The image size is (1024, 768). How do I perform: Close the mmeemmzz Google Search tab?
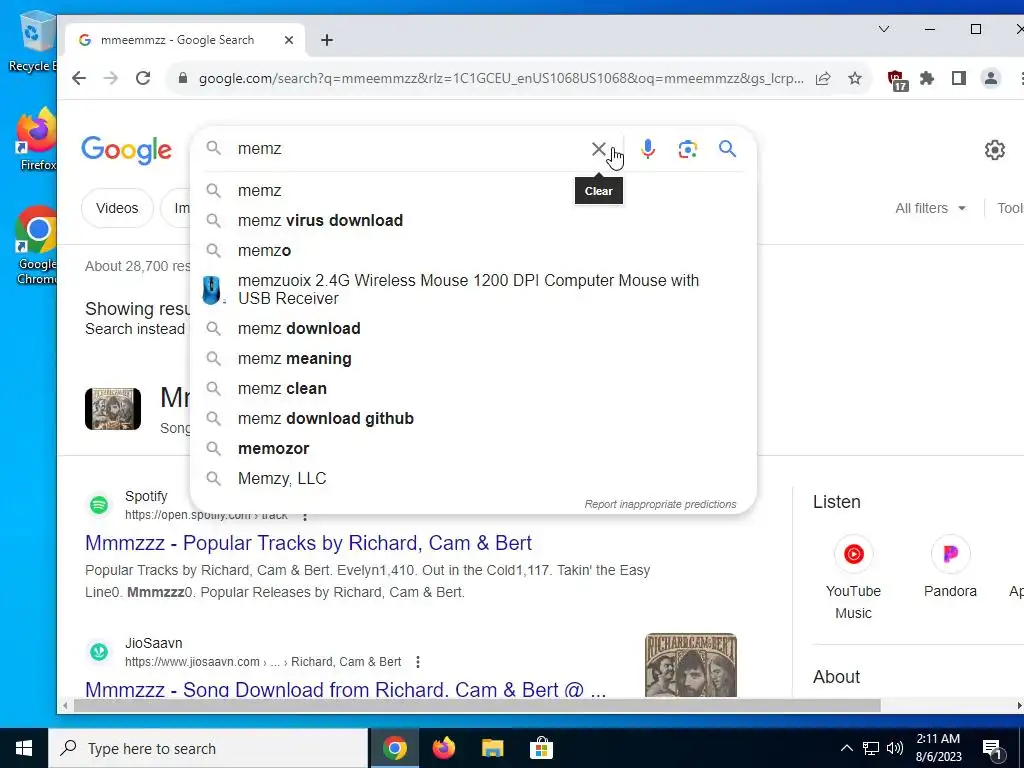[289, 40]
